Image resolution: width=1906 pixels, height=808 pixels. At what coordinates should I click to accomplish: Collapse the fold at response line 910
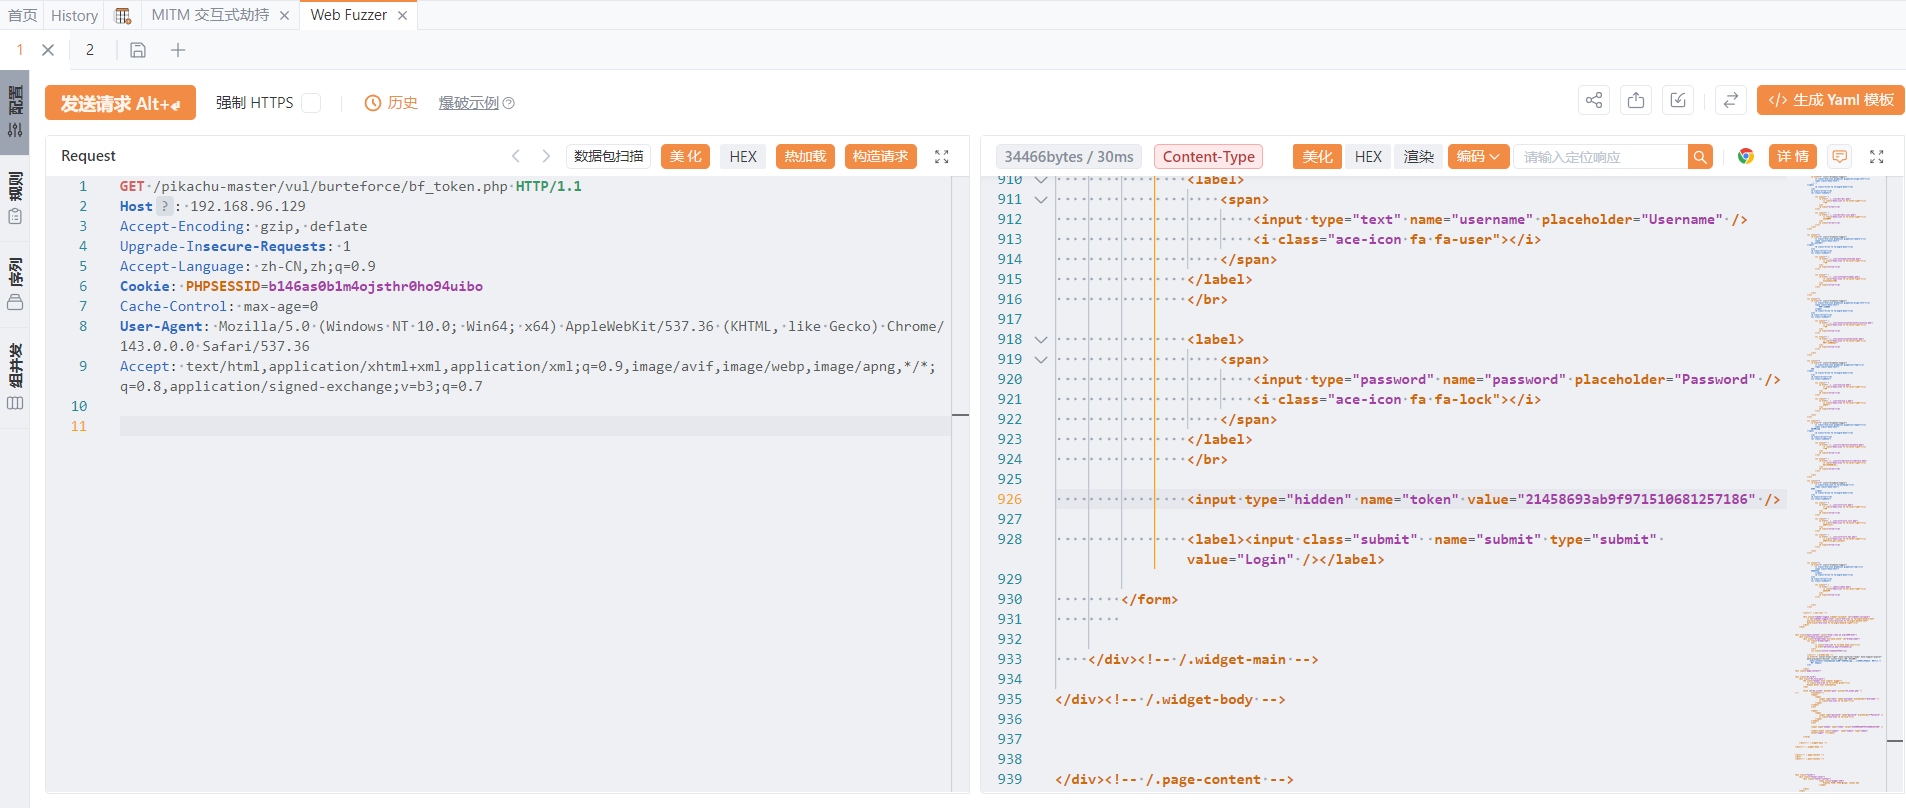tap(1041, 180)
